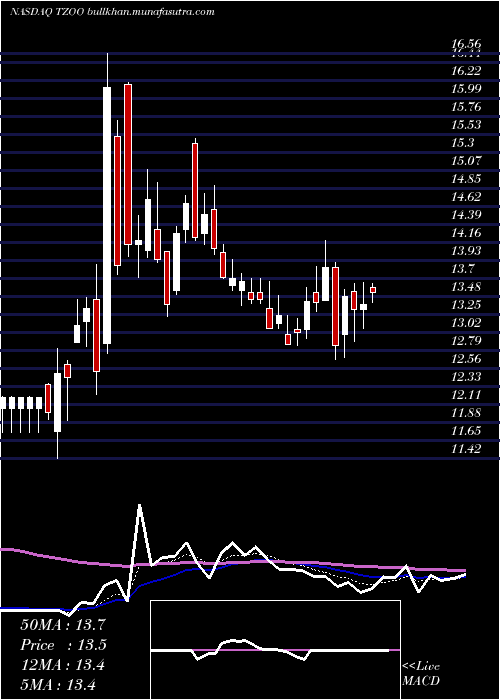The width and height of the screenshot is (500, 700).
Task: Click the 11.65 price axis label
Action: click(x=466, y=430)
